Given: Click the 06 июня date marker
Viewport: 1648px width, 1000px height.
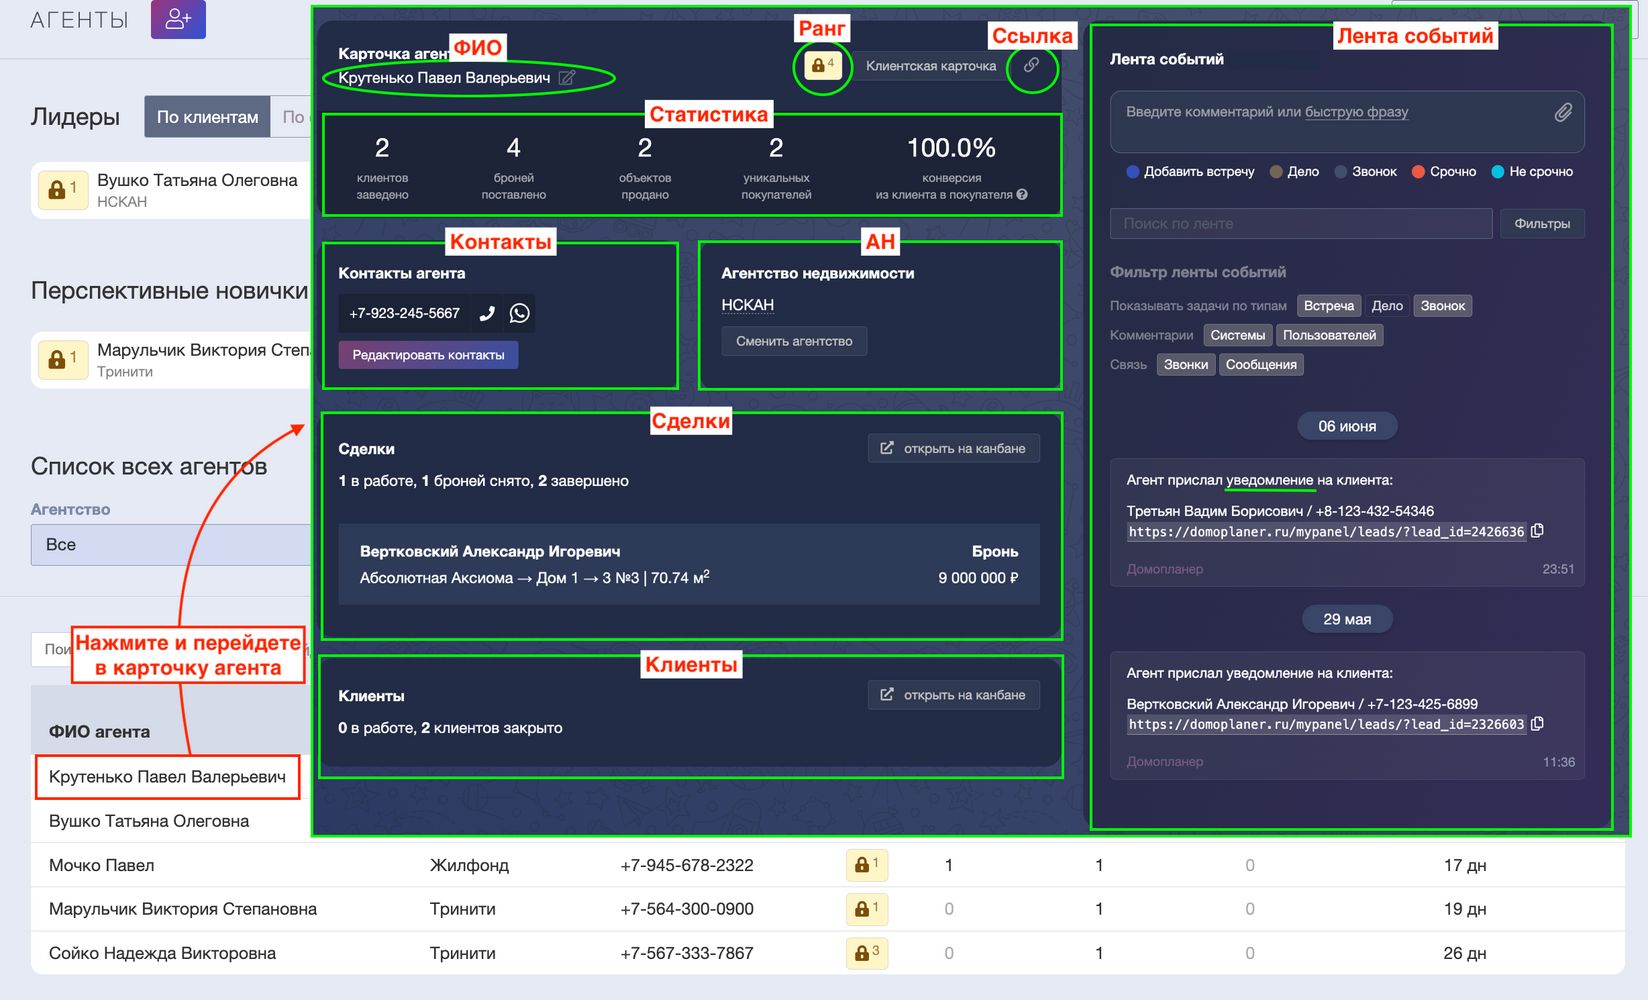Looking at the screenshot, I should point(1347,426).
